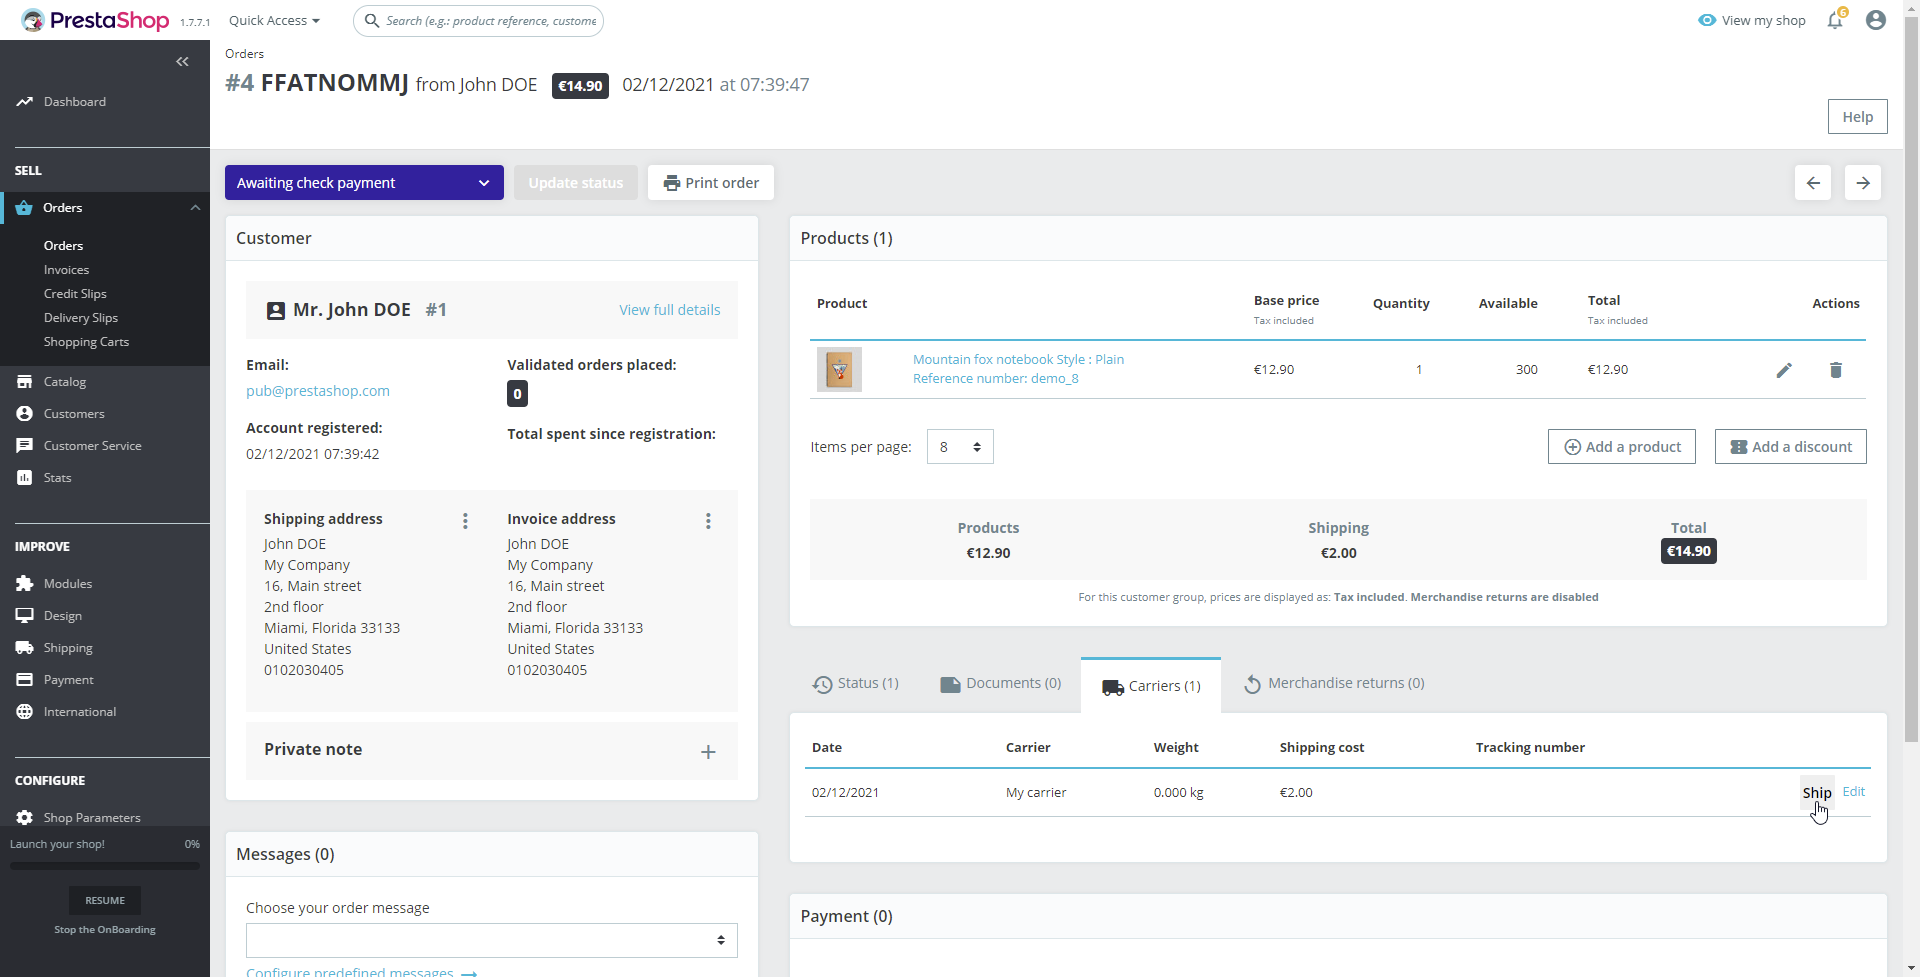Screen dimensions: 1920x977
Task: Expand the Private note section with plus
Action: pyautogui.click(x=708, y=752)
